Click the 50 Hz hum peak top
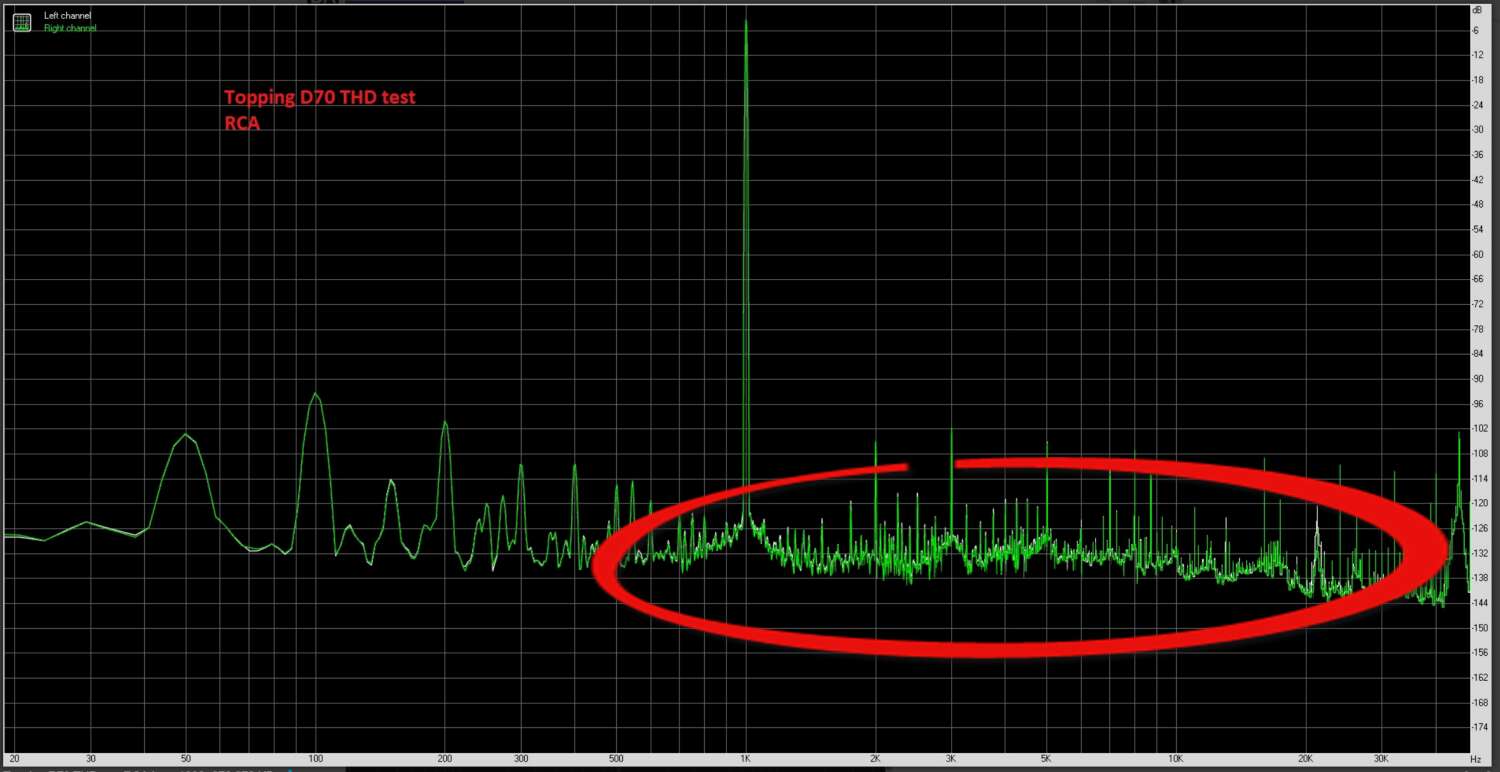 click(x=186, y=435)
